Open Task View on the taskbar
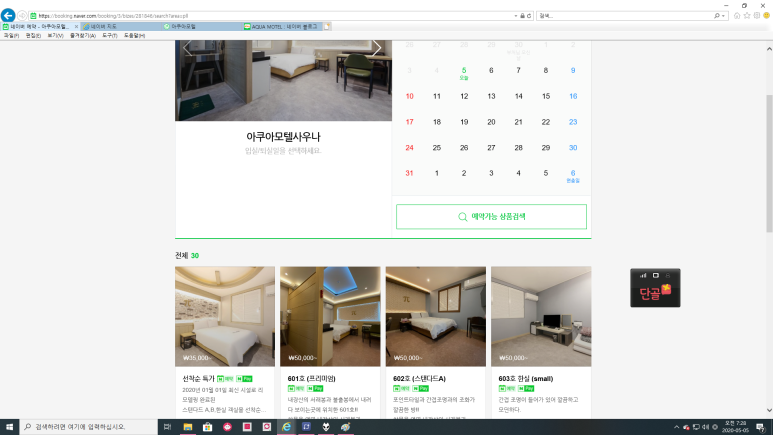773x435 pixels. coord(168,427)
